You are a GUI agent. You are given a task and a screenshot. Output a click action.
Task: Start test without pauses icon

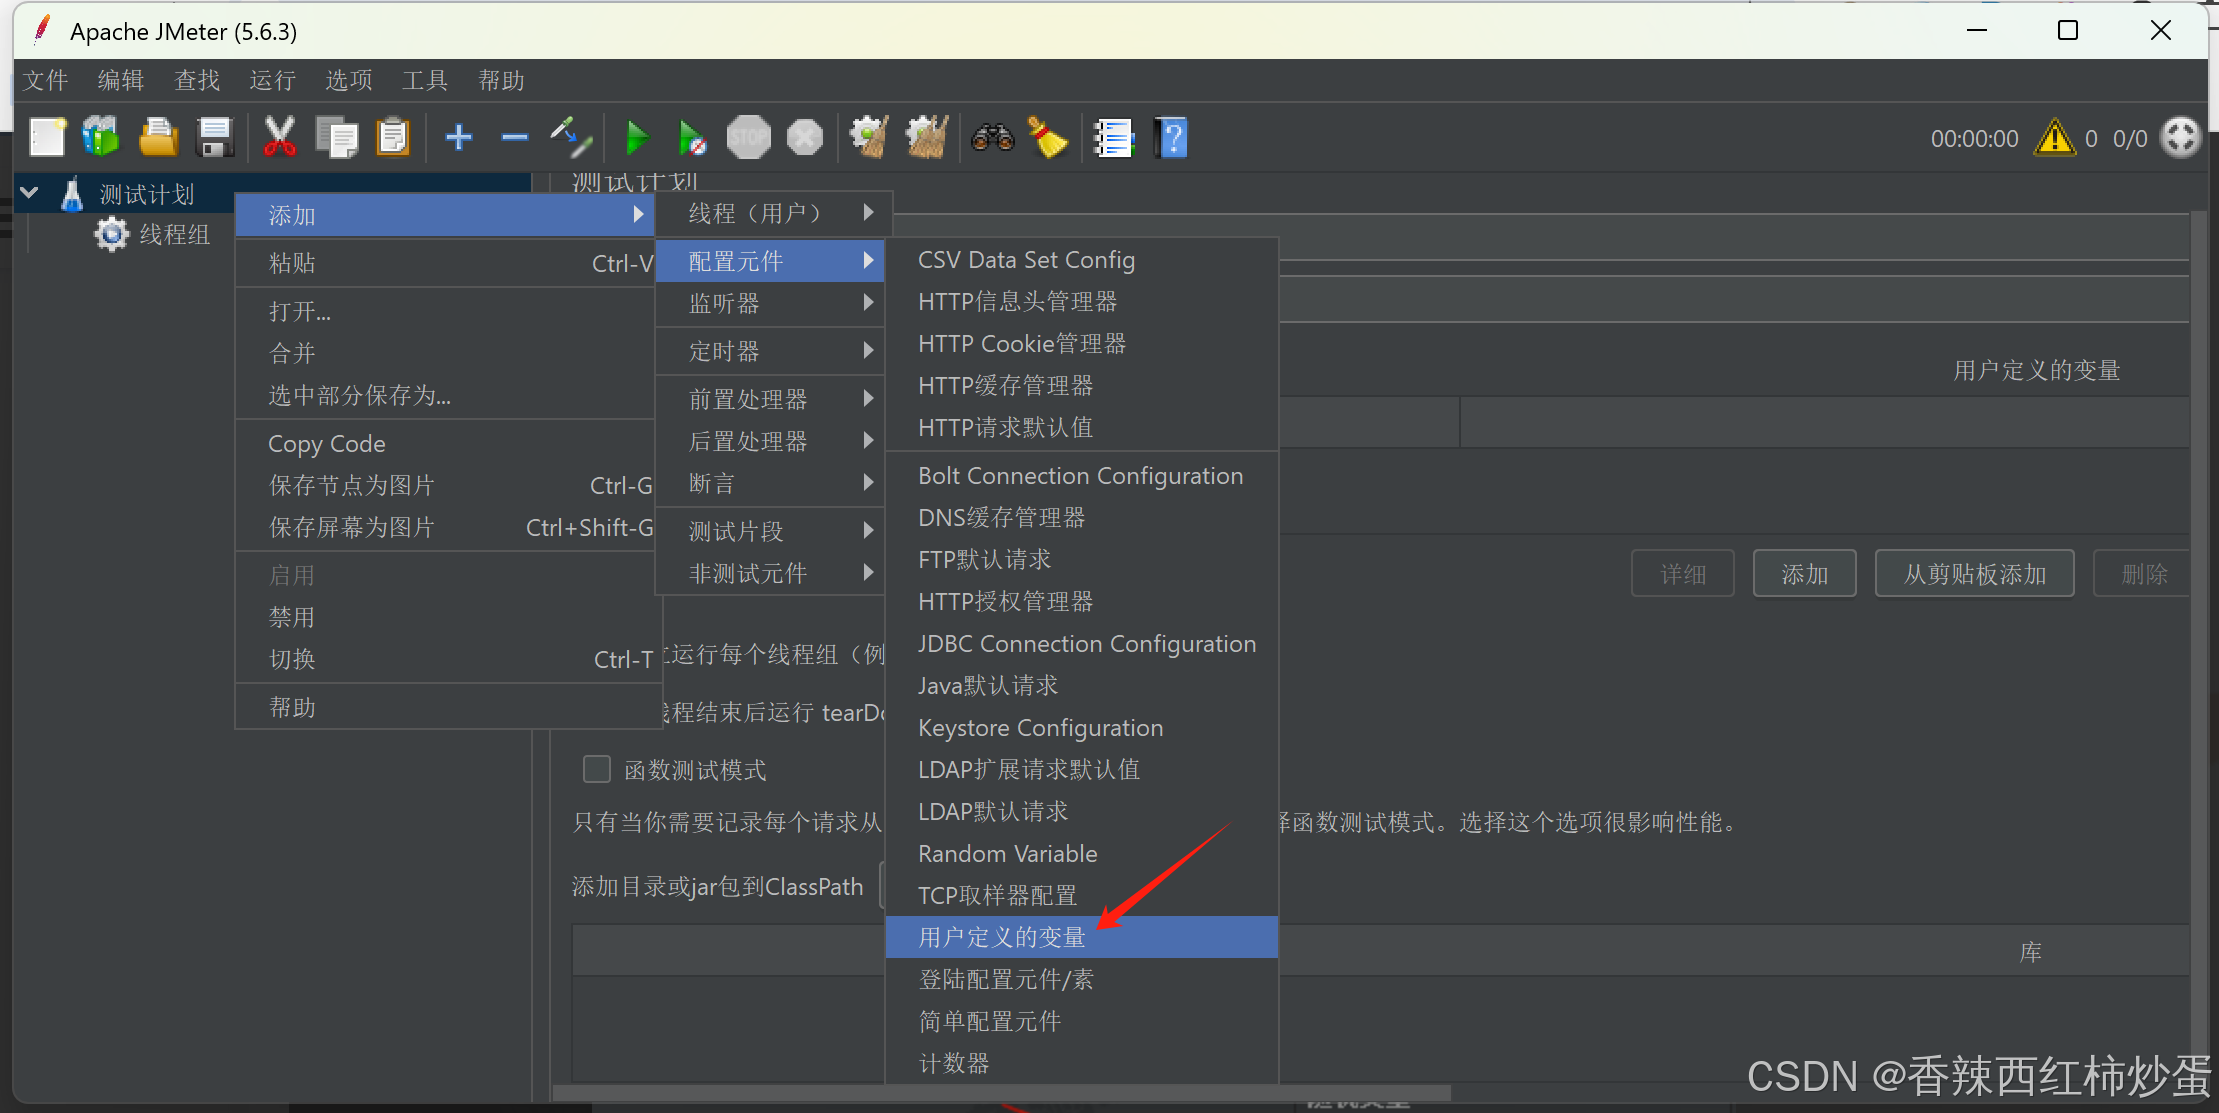(692, 138)
